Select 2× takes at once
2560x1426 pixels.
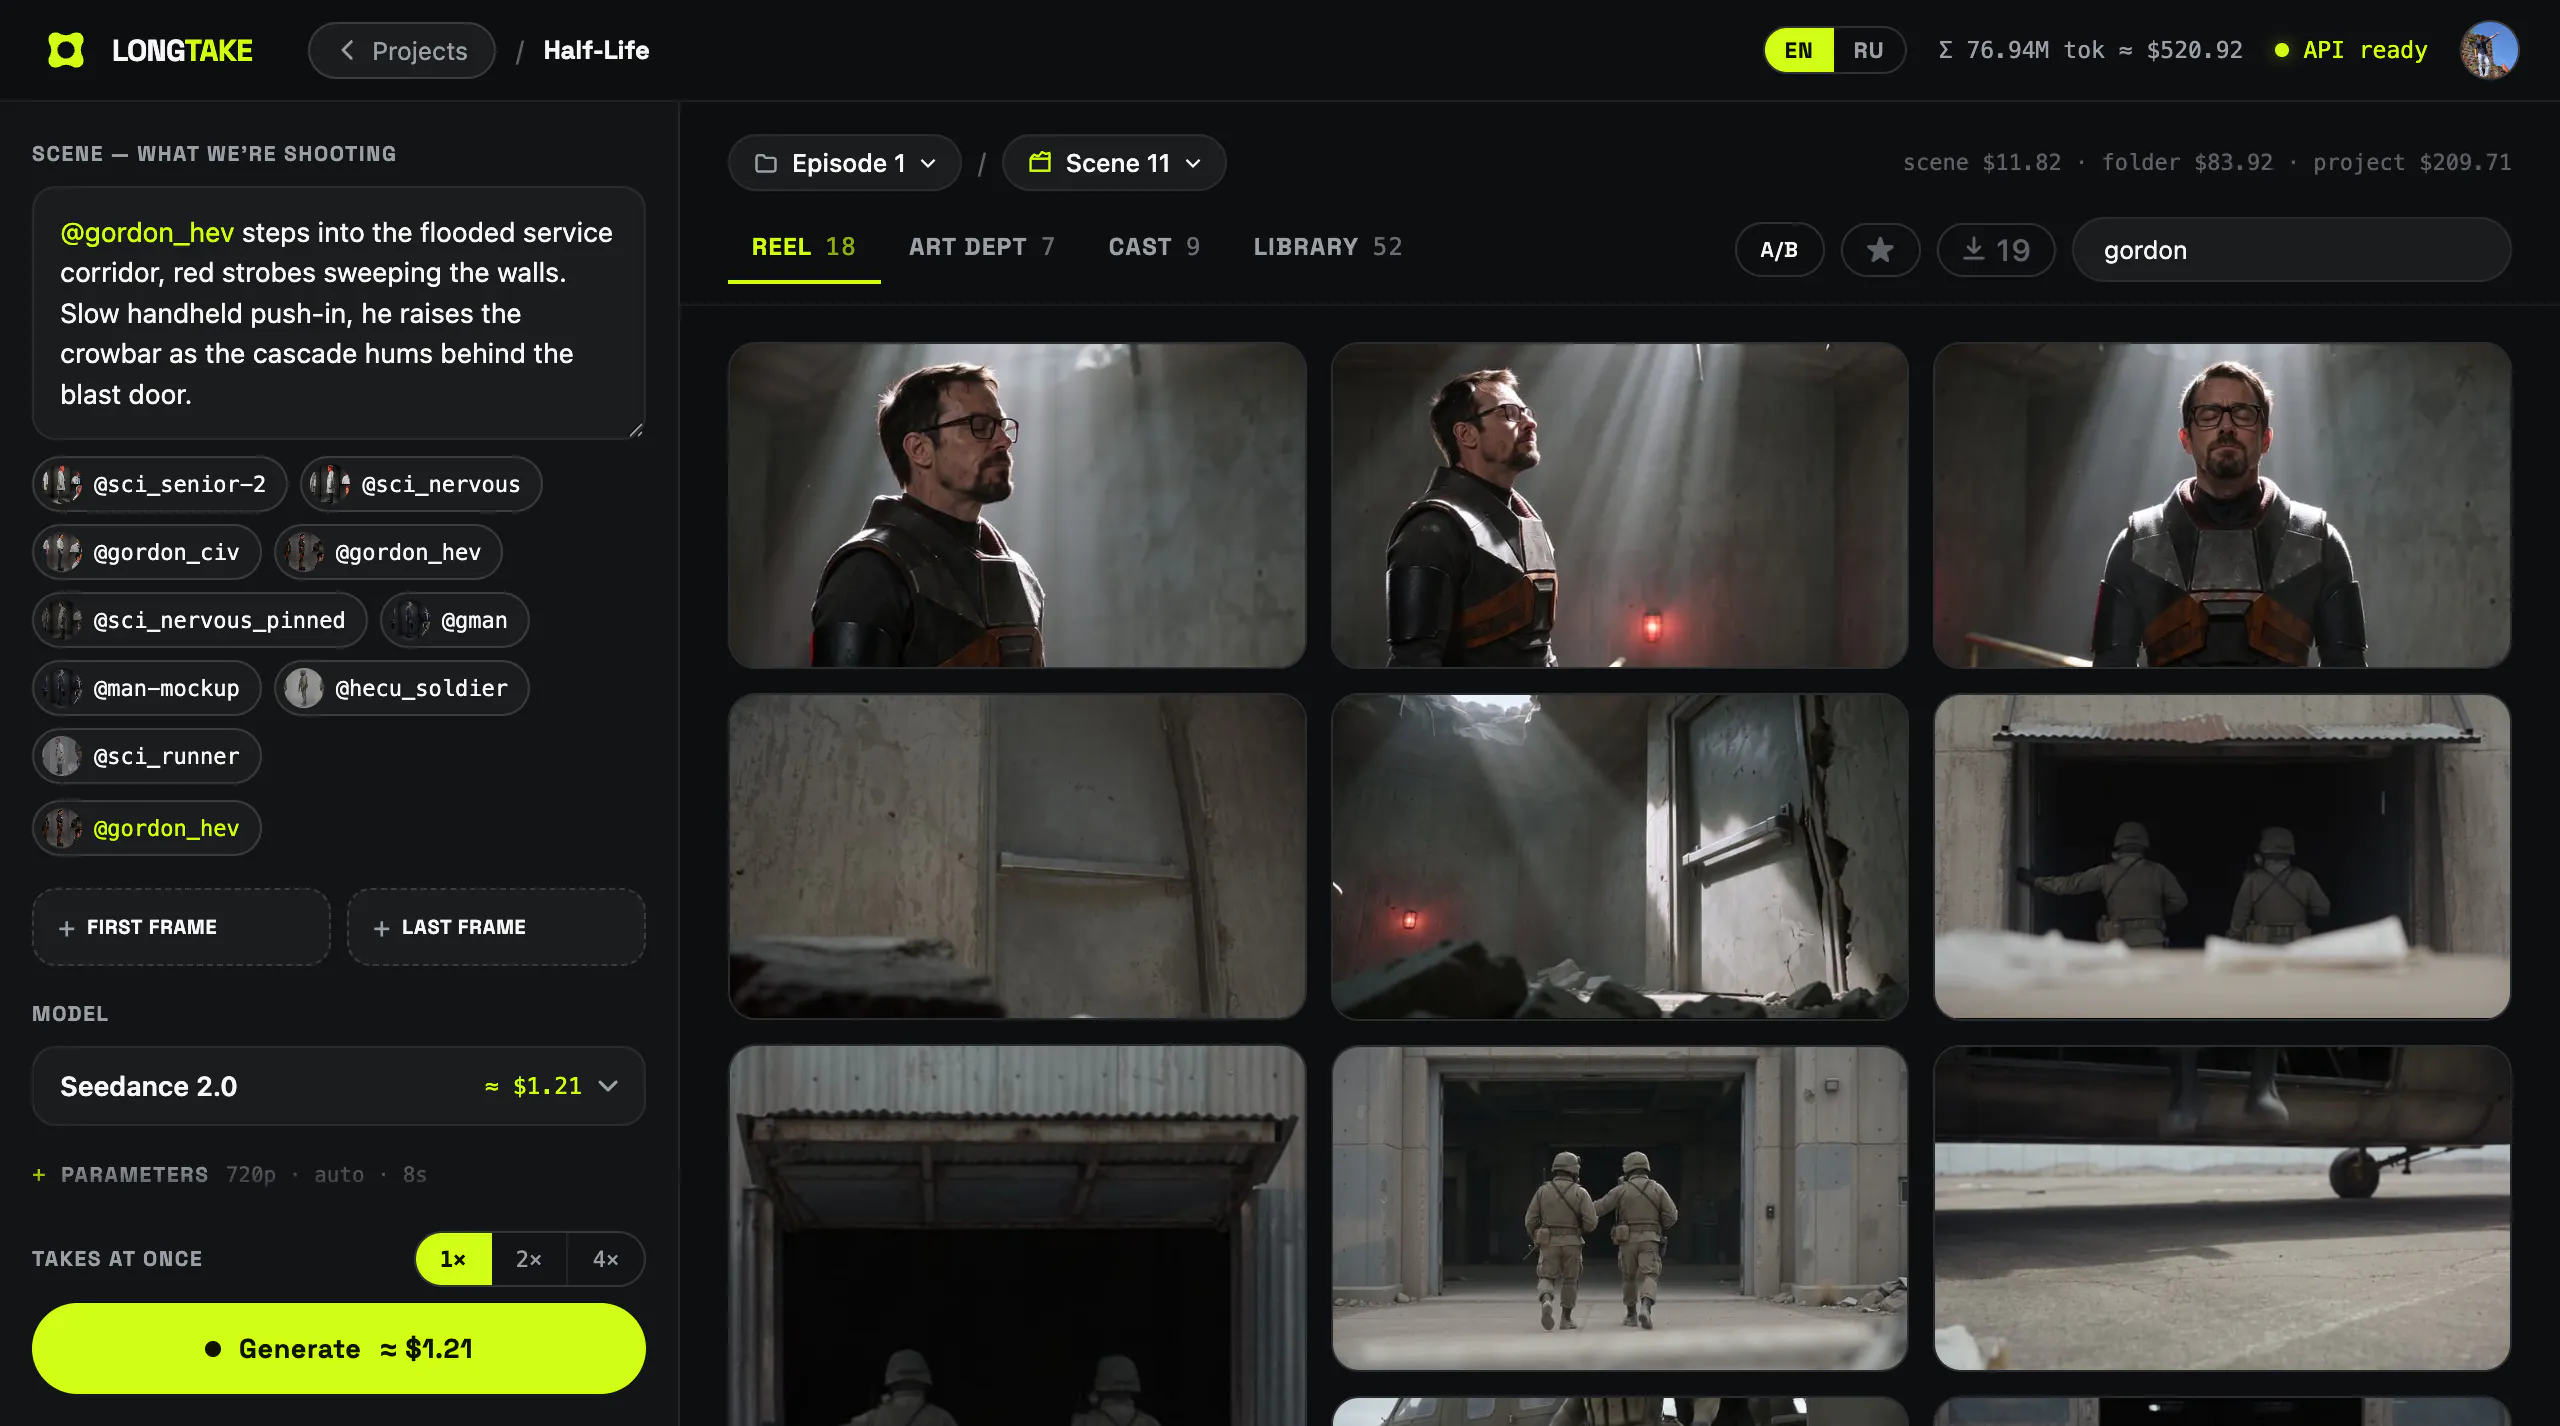(529, 1259)
